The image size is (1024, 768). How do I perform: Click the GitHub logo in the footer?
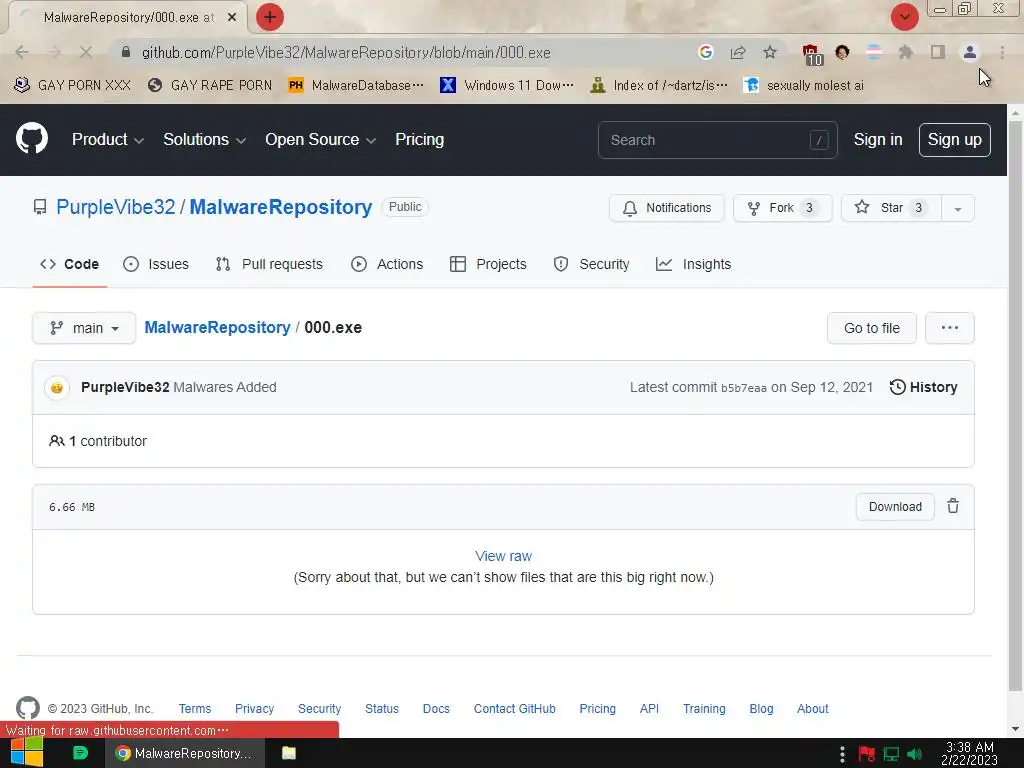coord(27,708)
